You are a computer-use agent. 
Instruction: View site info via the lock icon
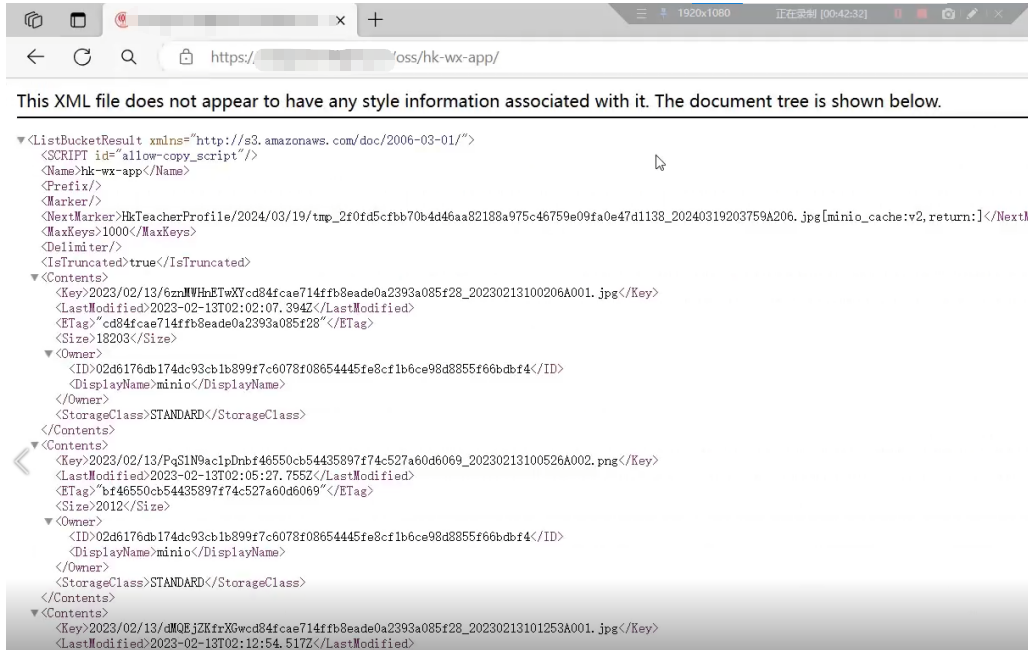185,57
